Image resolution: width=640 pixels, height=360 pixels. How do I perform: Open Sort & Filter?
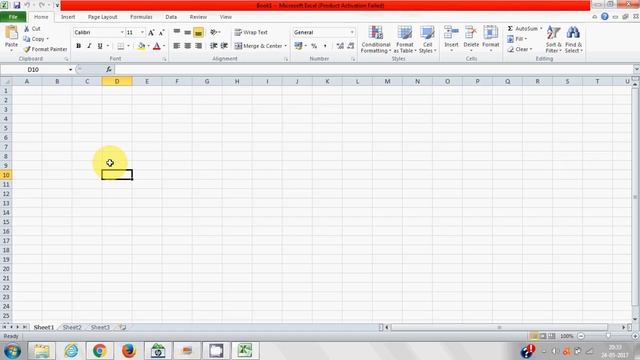point(553,39)
